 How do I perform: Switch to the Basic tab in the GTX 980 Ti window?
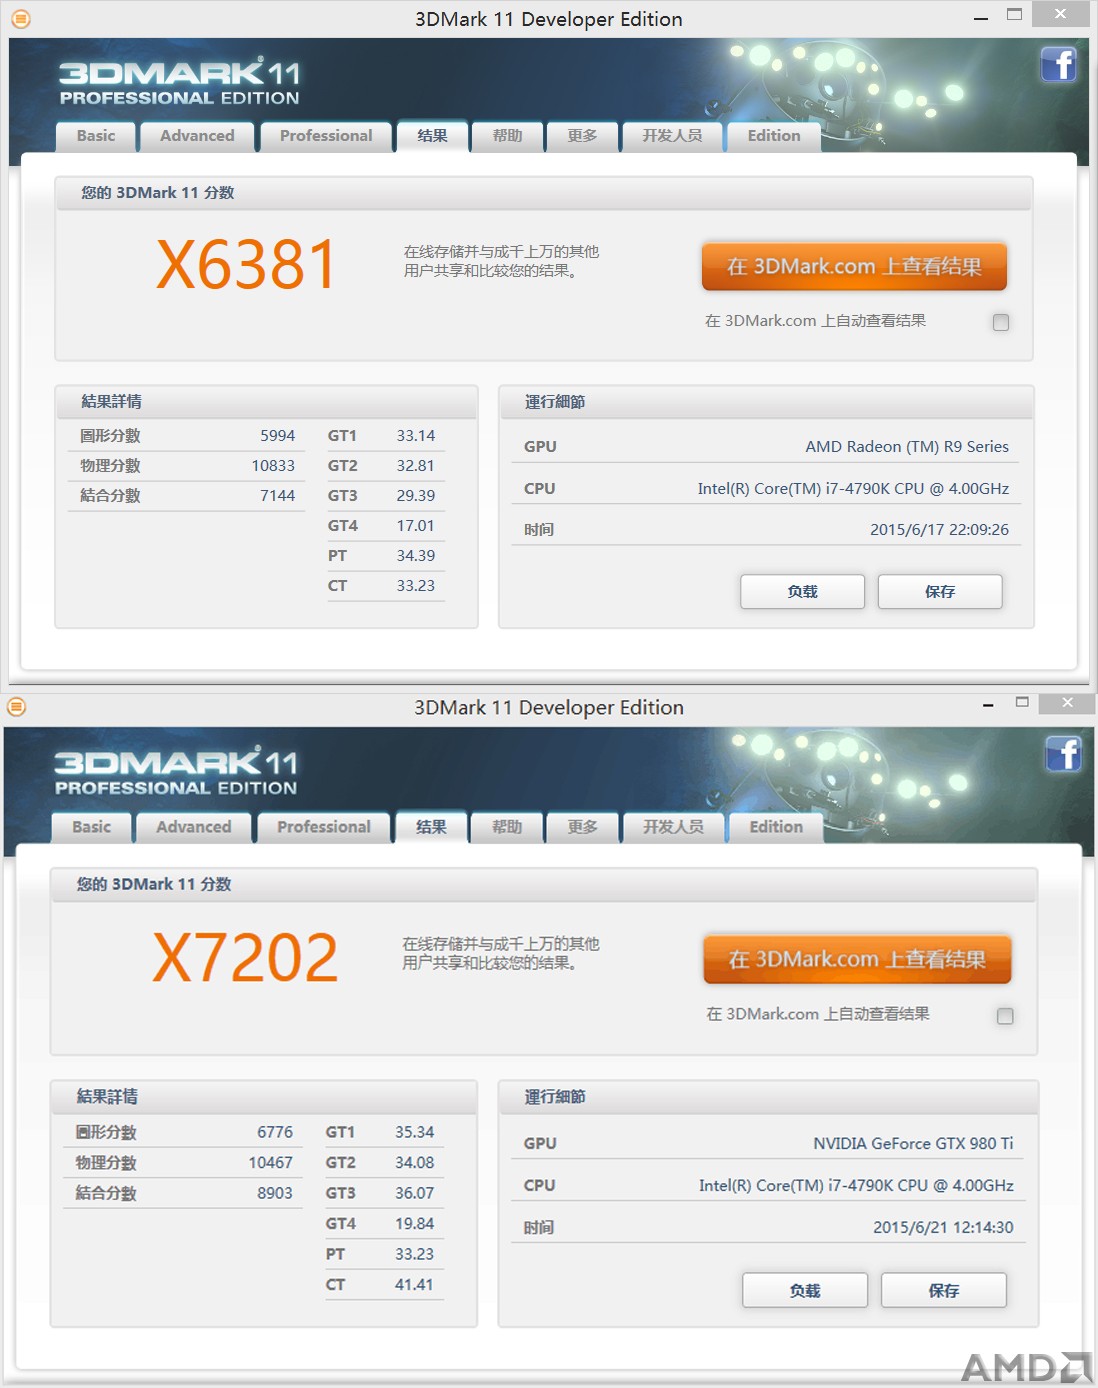pyautogui.click(x=92, y=827)
